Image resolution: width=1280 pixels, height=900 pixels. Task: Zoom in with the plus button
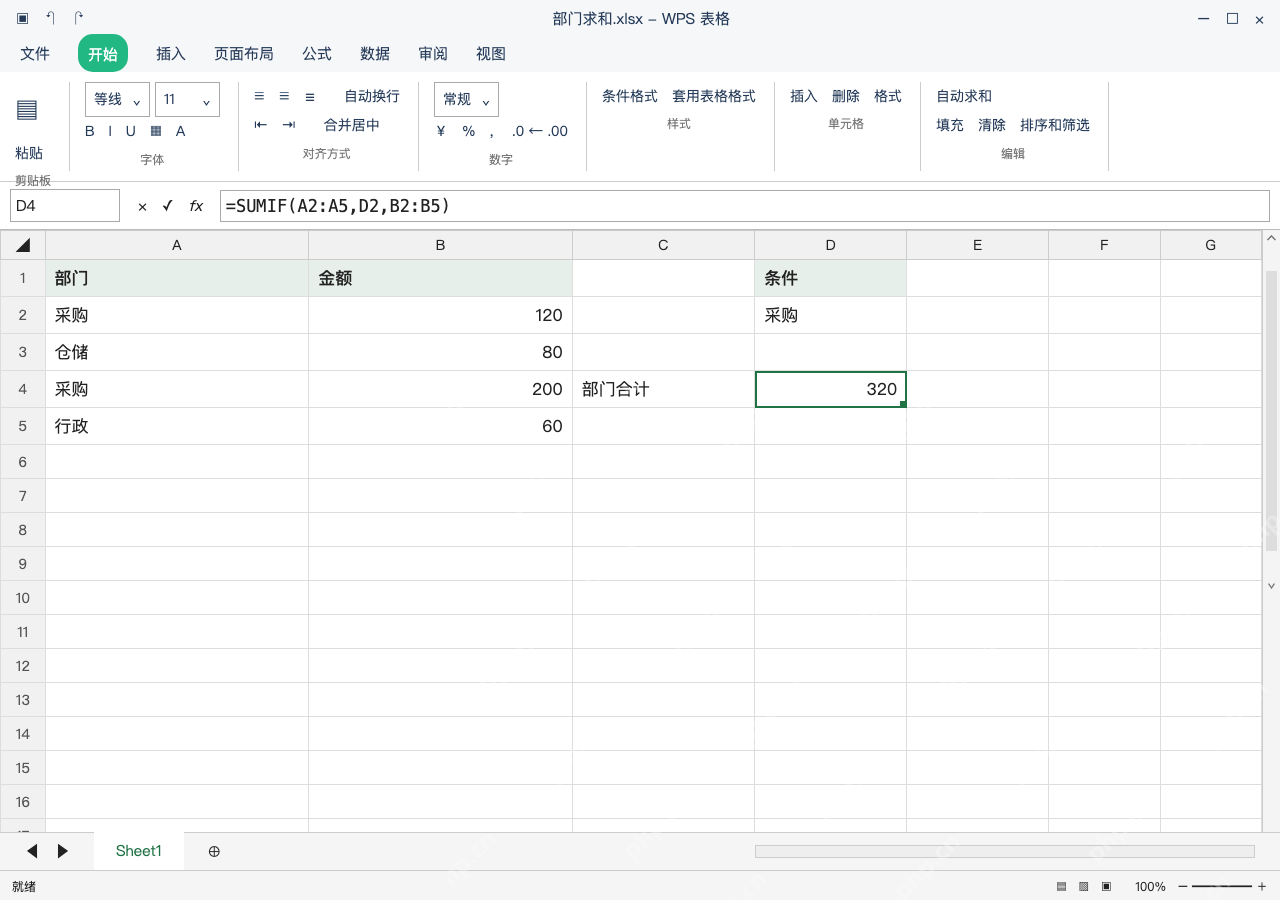pos(1262,887)
